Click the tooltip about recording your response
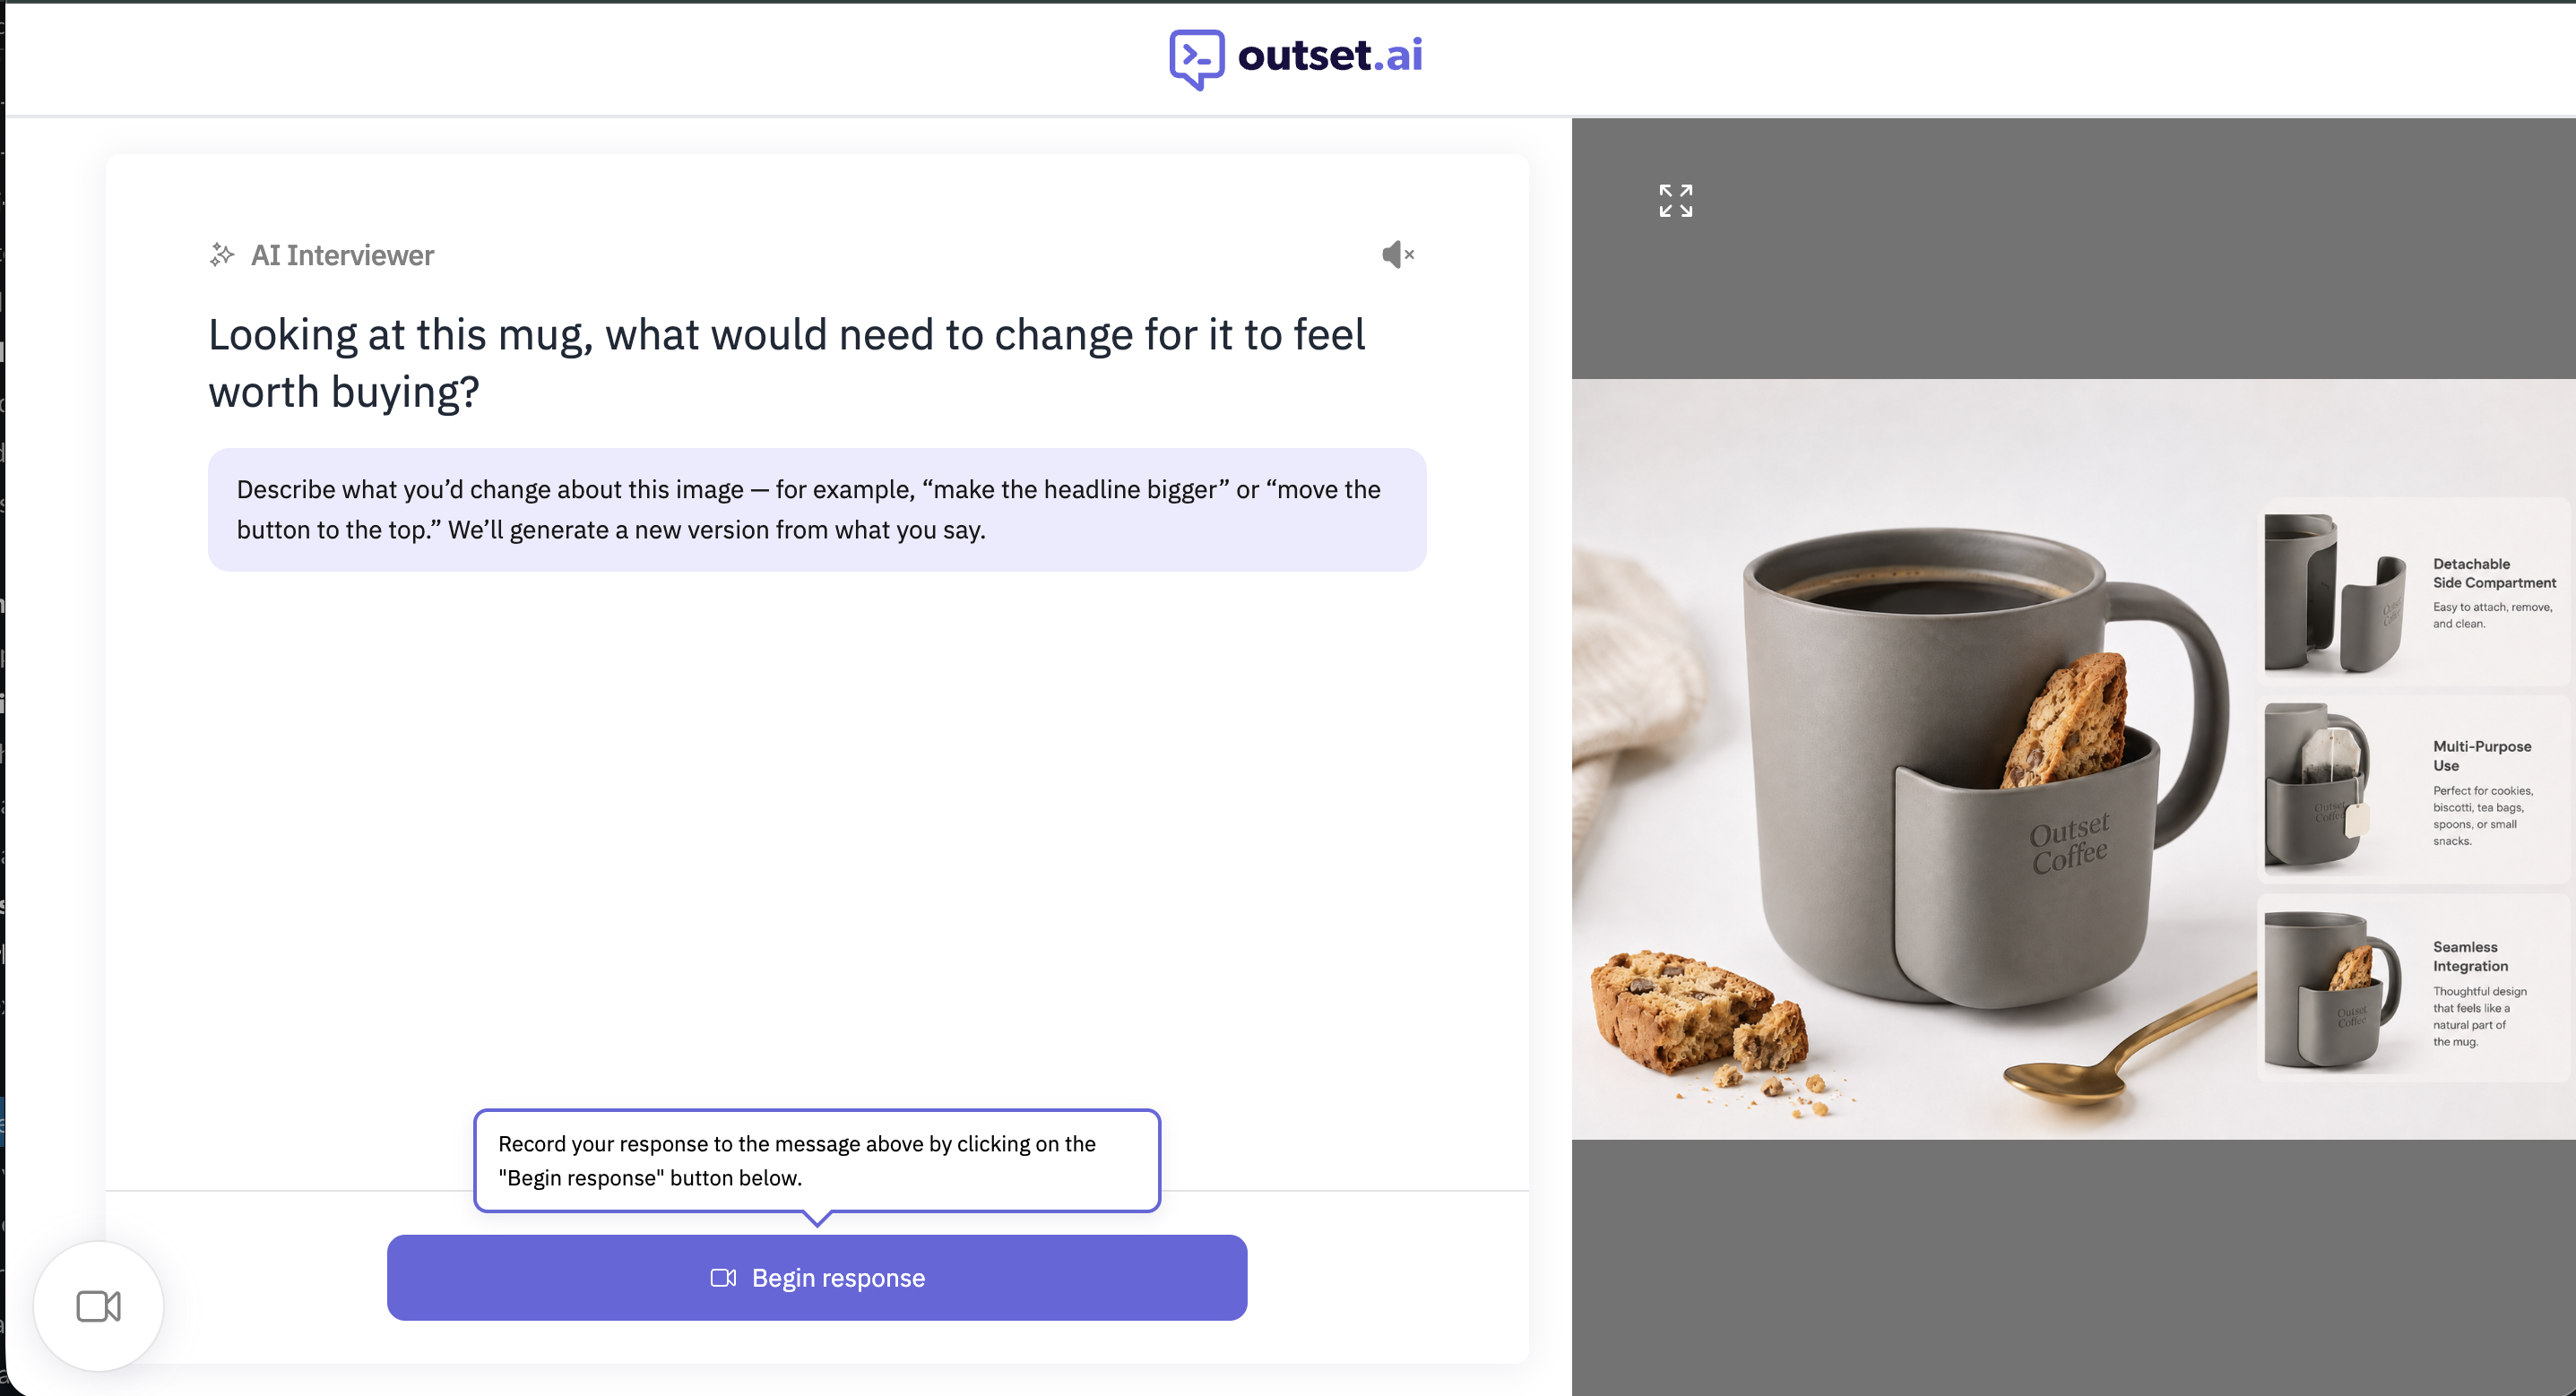2576x1396 pixels. coord(816,1160)
